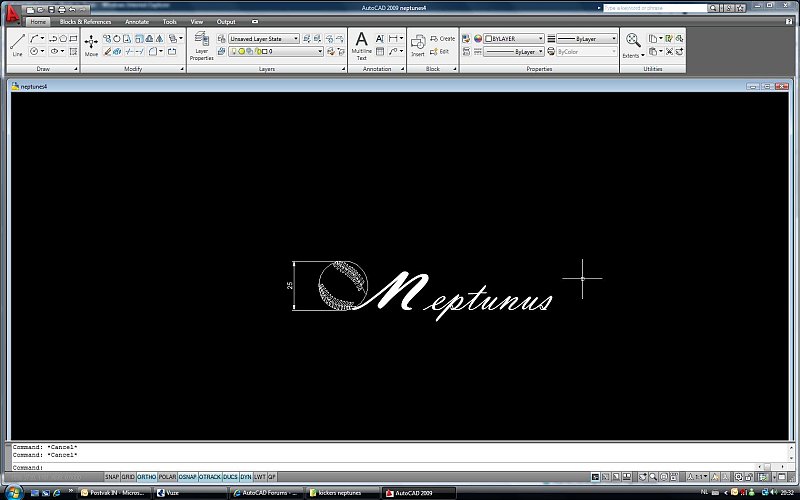This screenshot has height=500, width=800.
Task: Click the Undo arrow in quick access toolbar
Action: tap(72, 9)
